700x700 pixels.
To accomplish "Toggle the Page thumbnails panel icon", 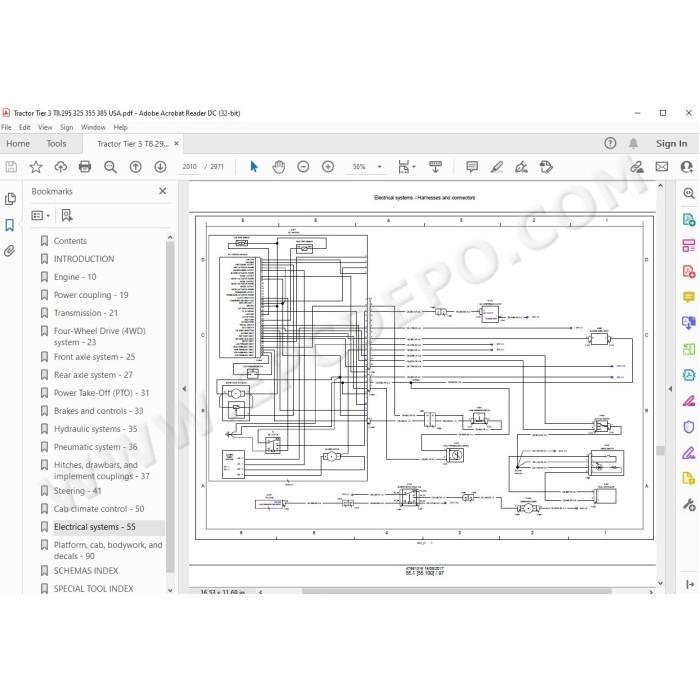I will 10,199.
